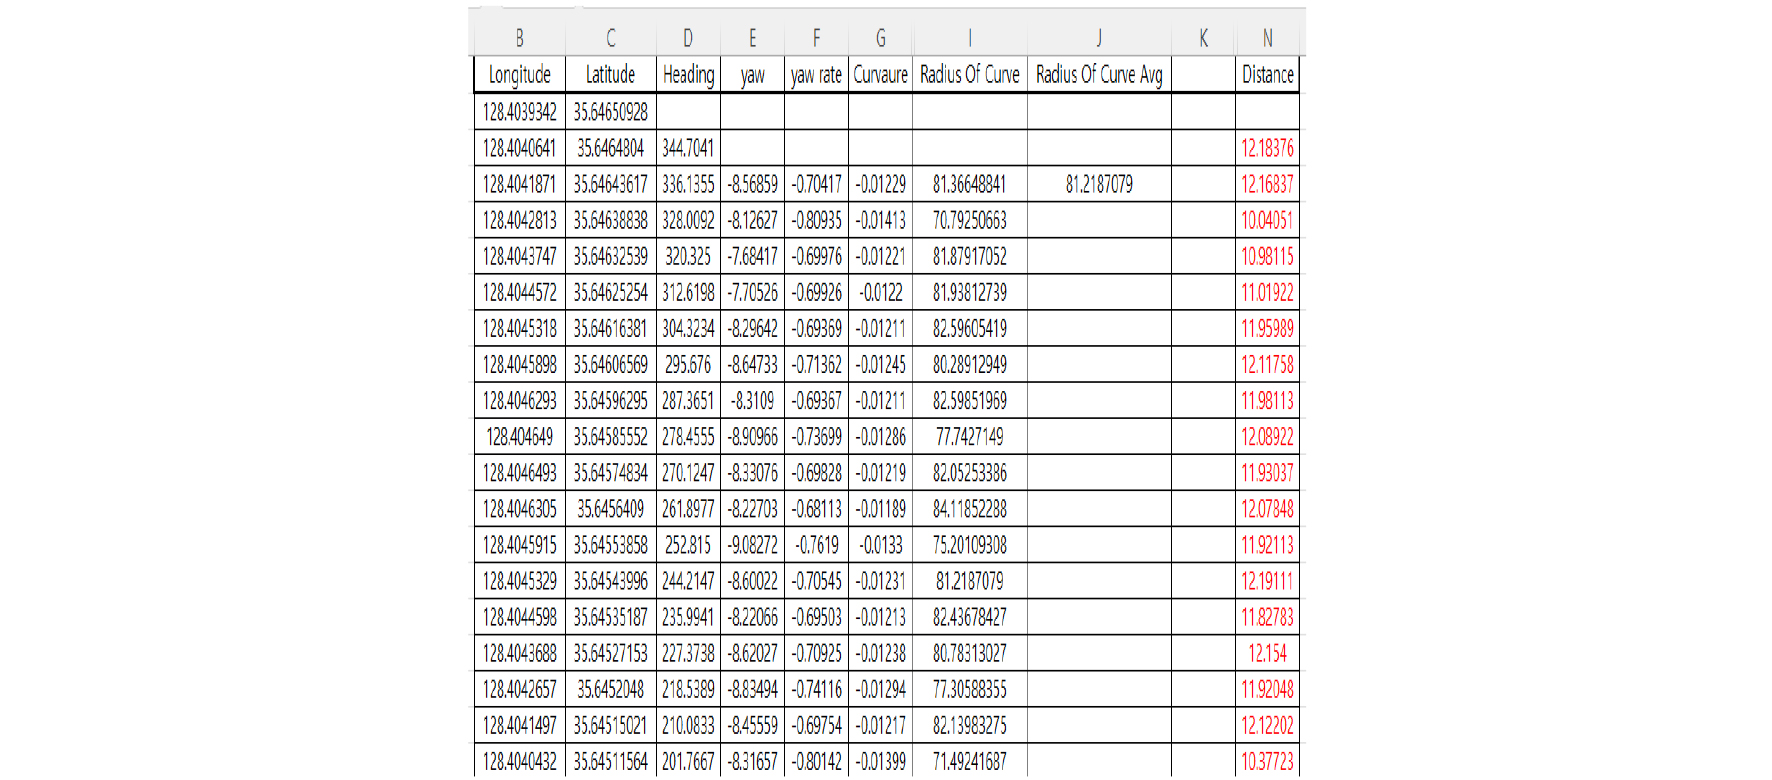Select the empty column K header
Screen dimensions: 1772x780
click(1203, 38)
